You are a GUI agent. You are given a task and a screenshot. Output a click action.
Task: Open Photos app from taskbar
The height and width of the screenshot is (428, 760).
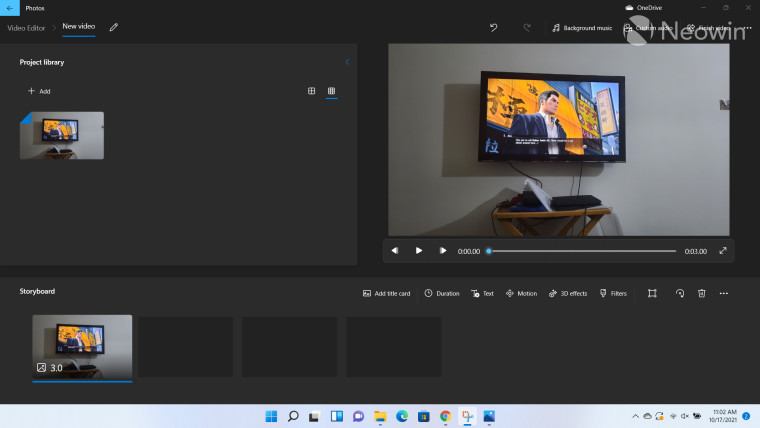tap(489, 416)
